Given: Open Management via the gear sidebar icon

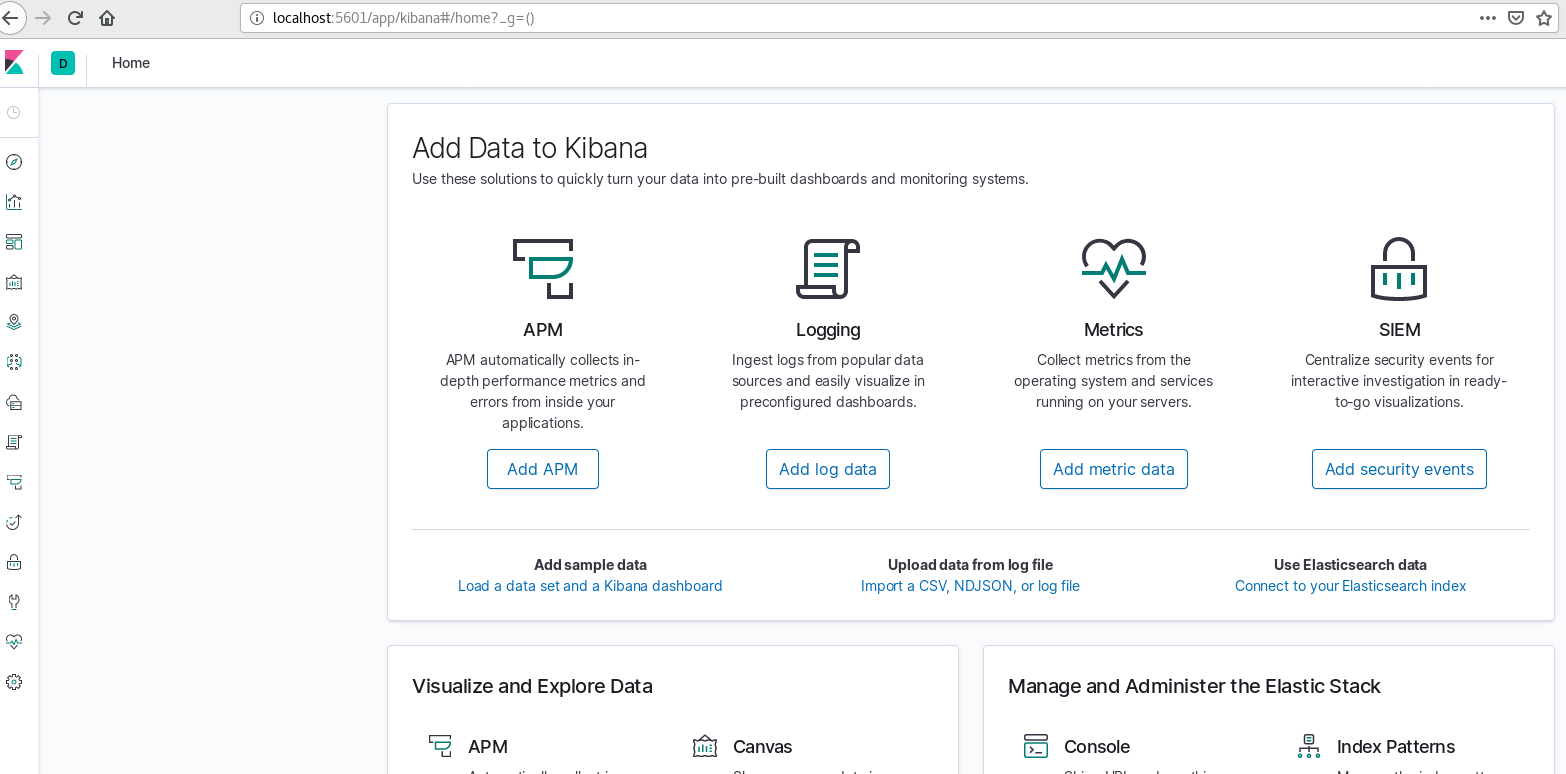Looking at the screenshot, I should (14, 682).
